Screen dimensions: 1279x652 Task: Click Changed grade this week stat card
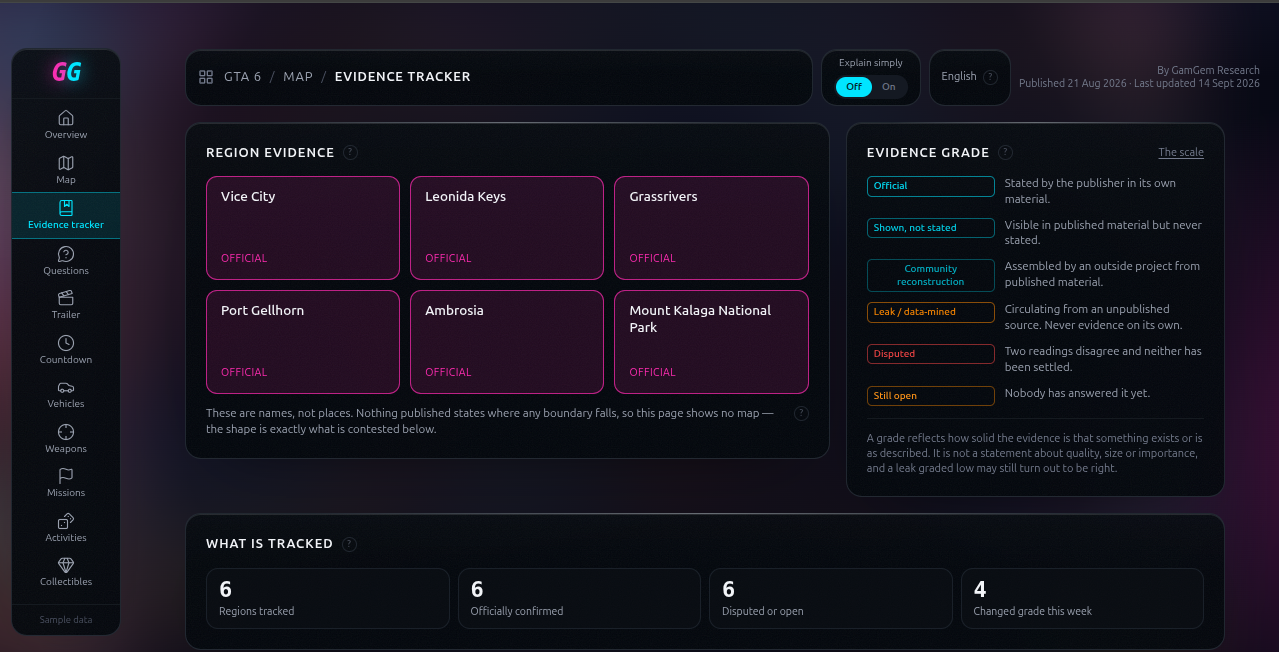coord(1082,598)
